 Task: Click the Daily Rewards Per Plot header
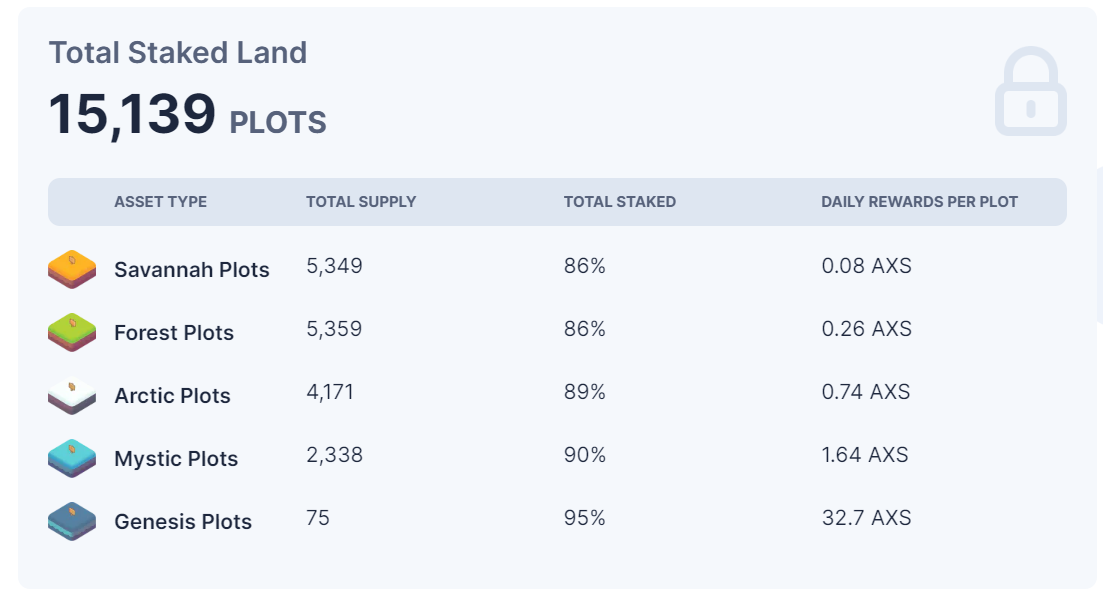[x=919, y=202]
